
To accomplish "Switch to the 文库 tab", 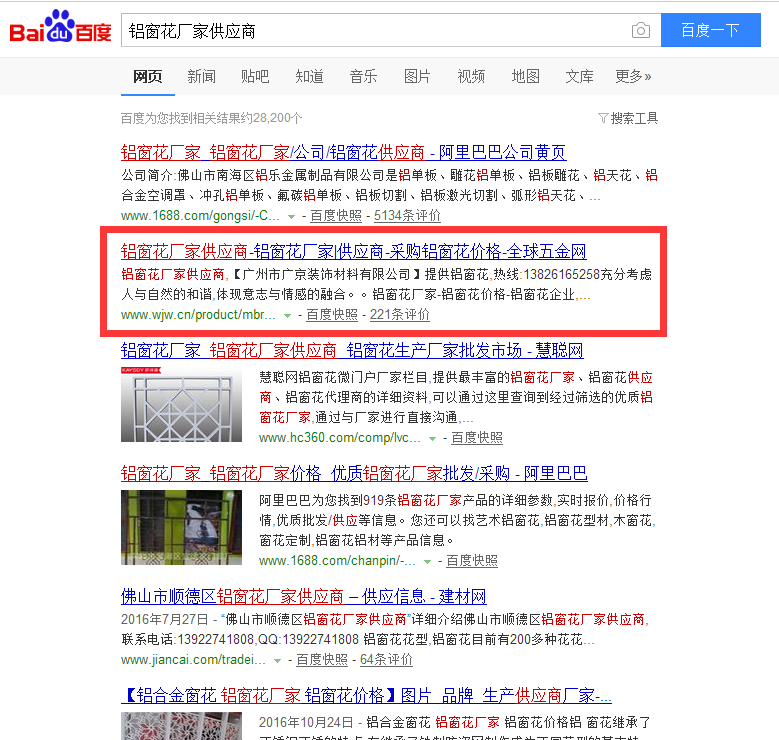I will [x=579, y=77].
